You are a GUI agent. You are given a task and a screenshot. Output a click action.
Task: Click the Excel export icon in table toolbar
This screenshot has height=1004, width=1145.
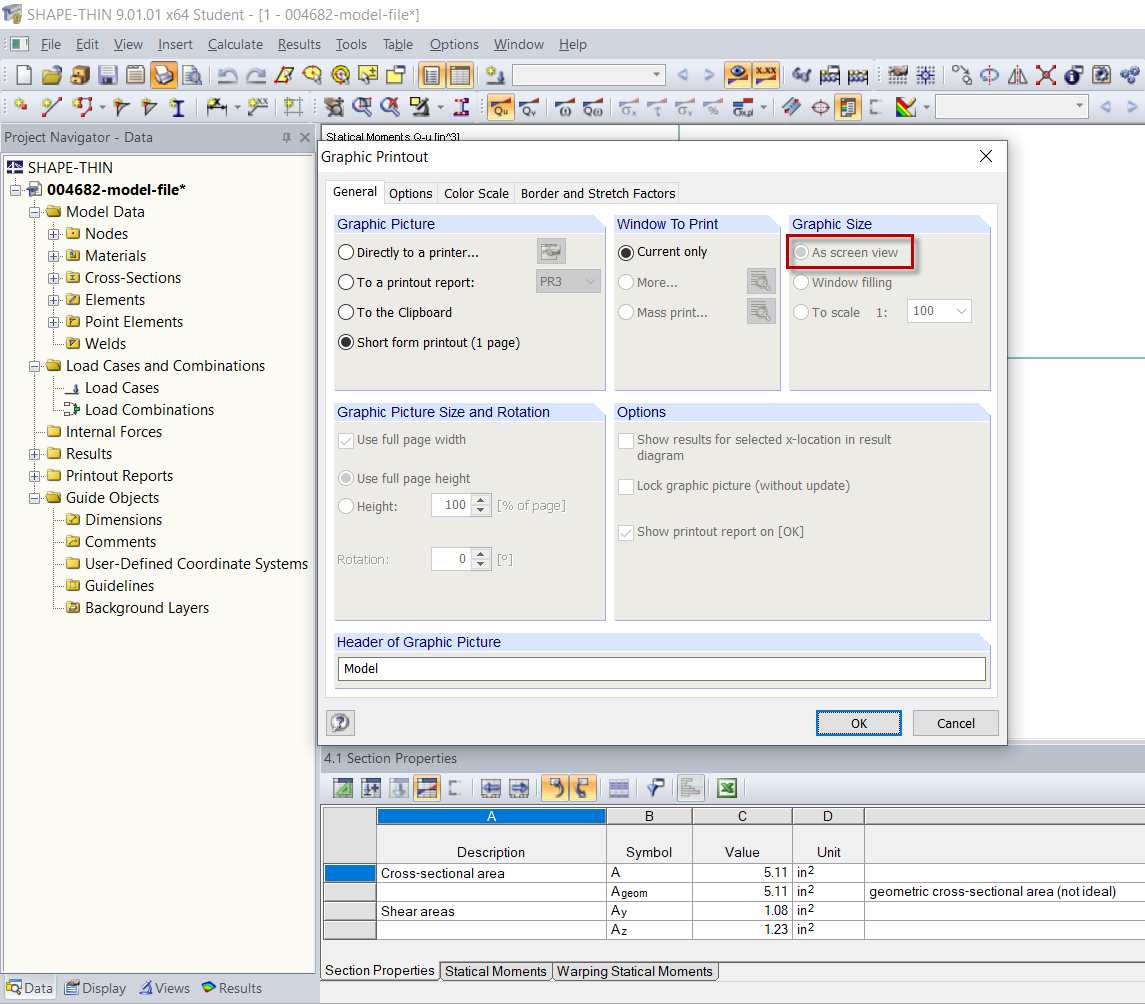[727, 788]
